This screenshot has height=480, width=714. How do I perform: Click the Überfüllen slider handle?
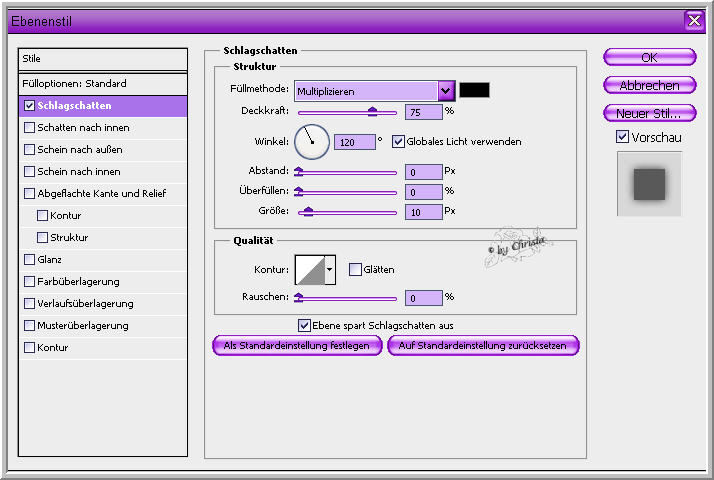pos(299,191)
